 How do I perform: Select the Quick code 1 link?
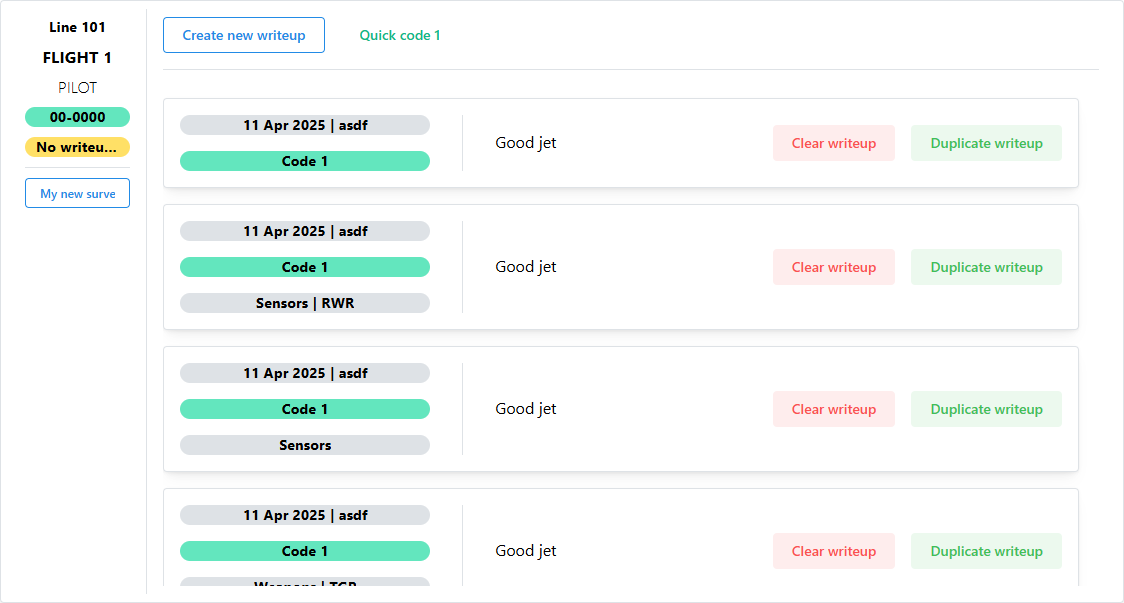coord(400,35)
